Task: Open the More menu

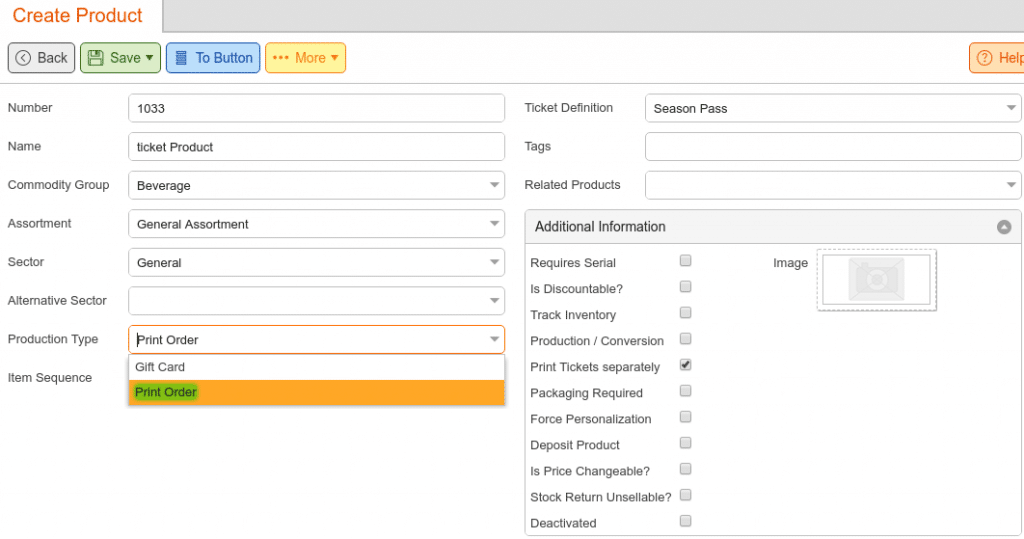Action: (305, 57)
